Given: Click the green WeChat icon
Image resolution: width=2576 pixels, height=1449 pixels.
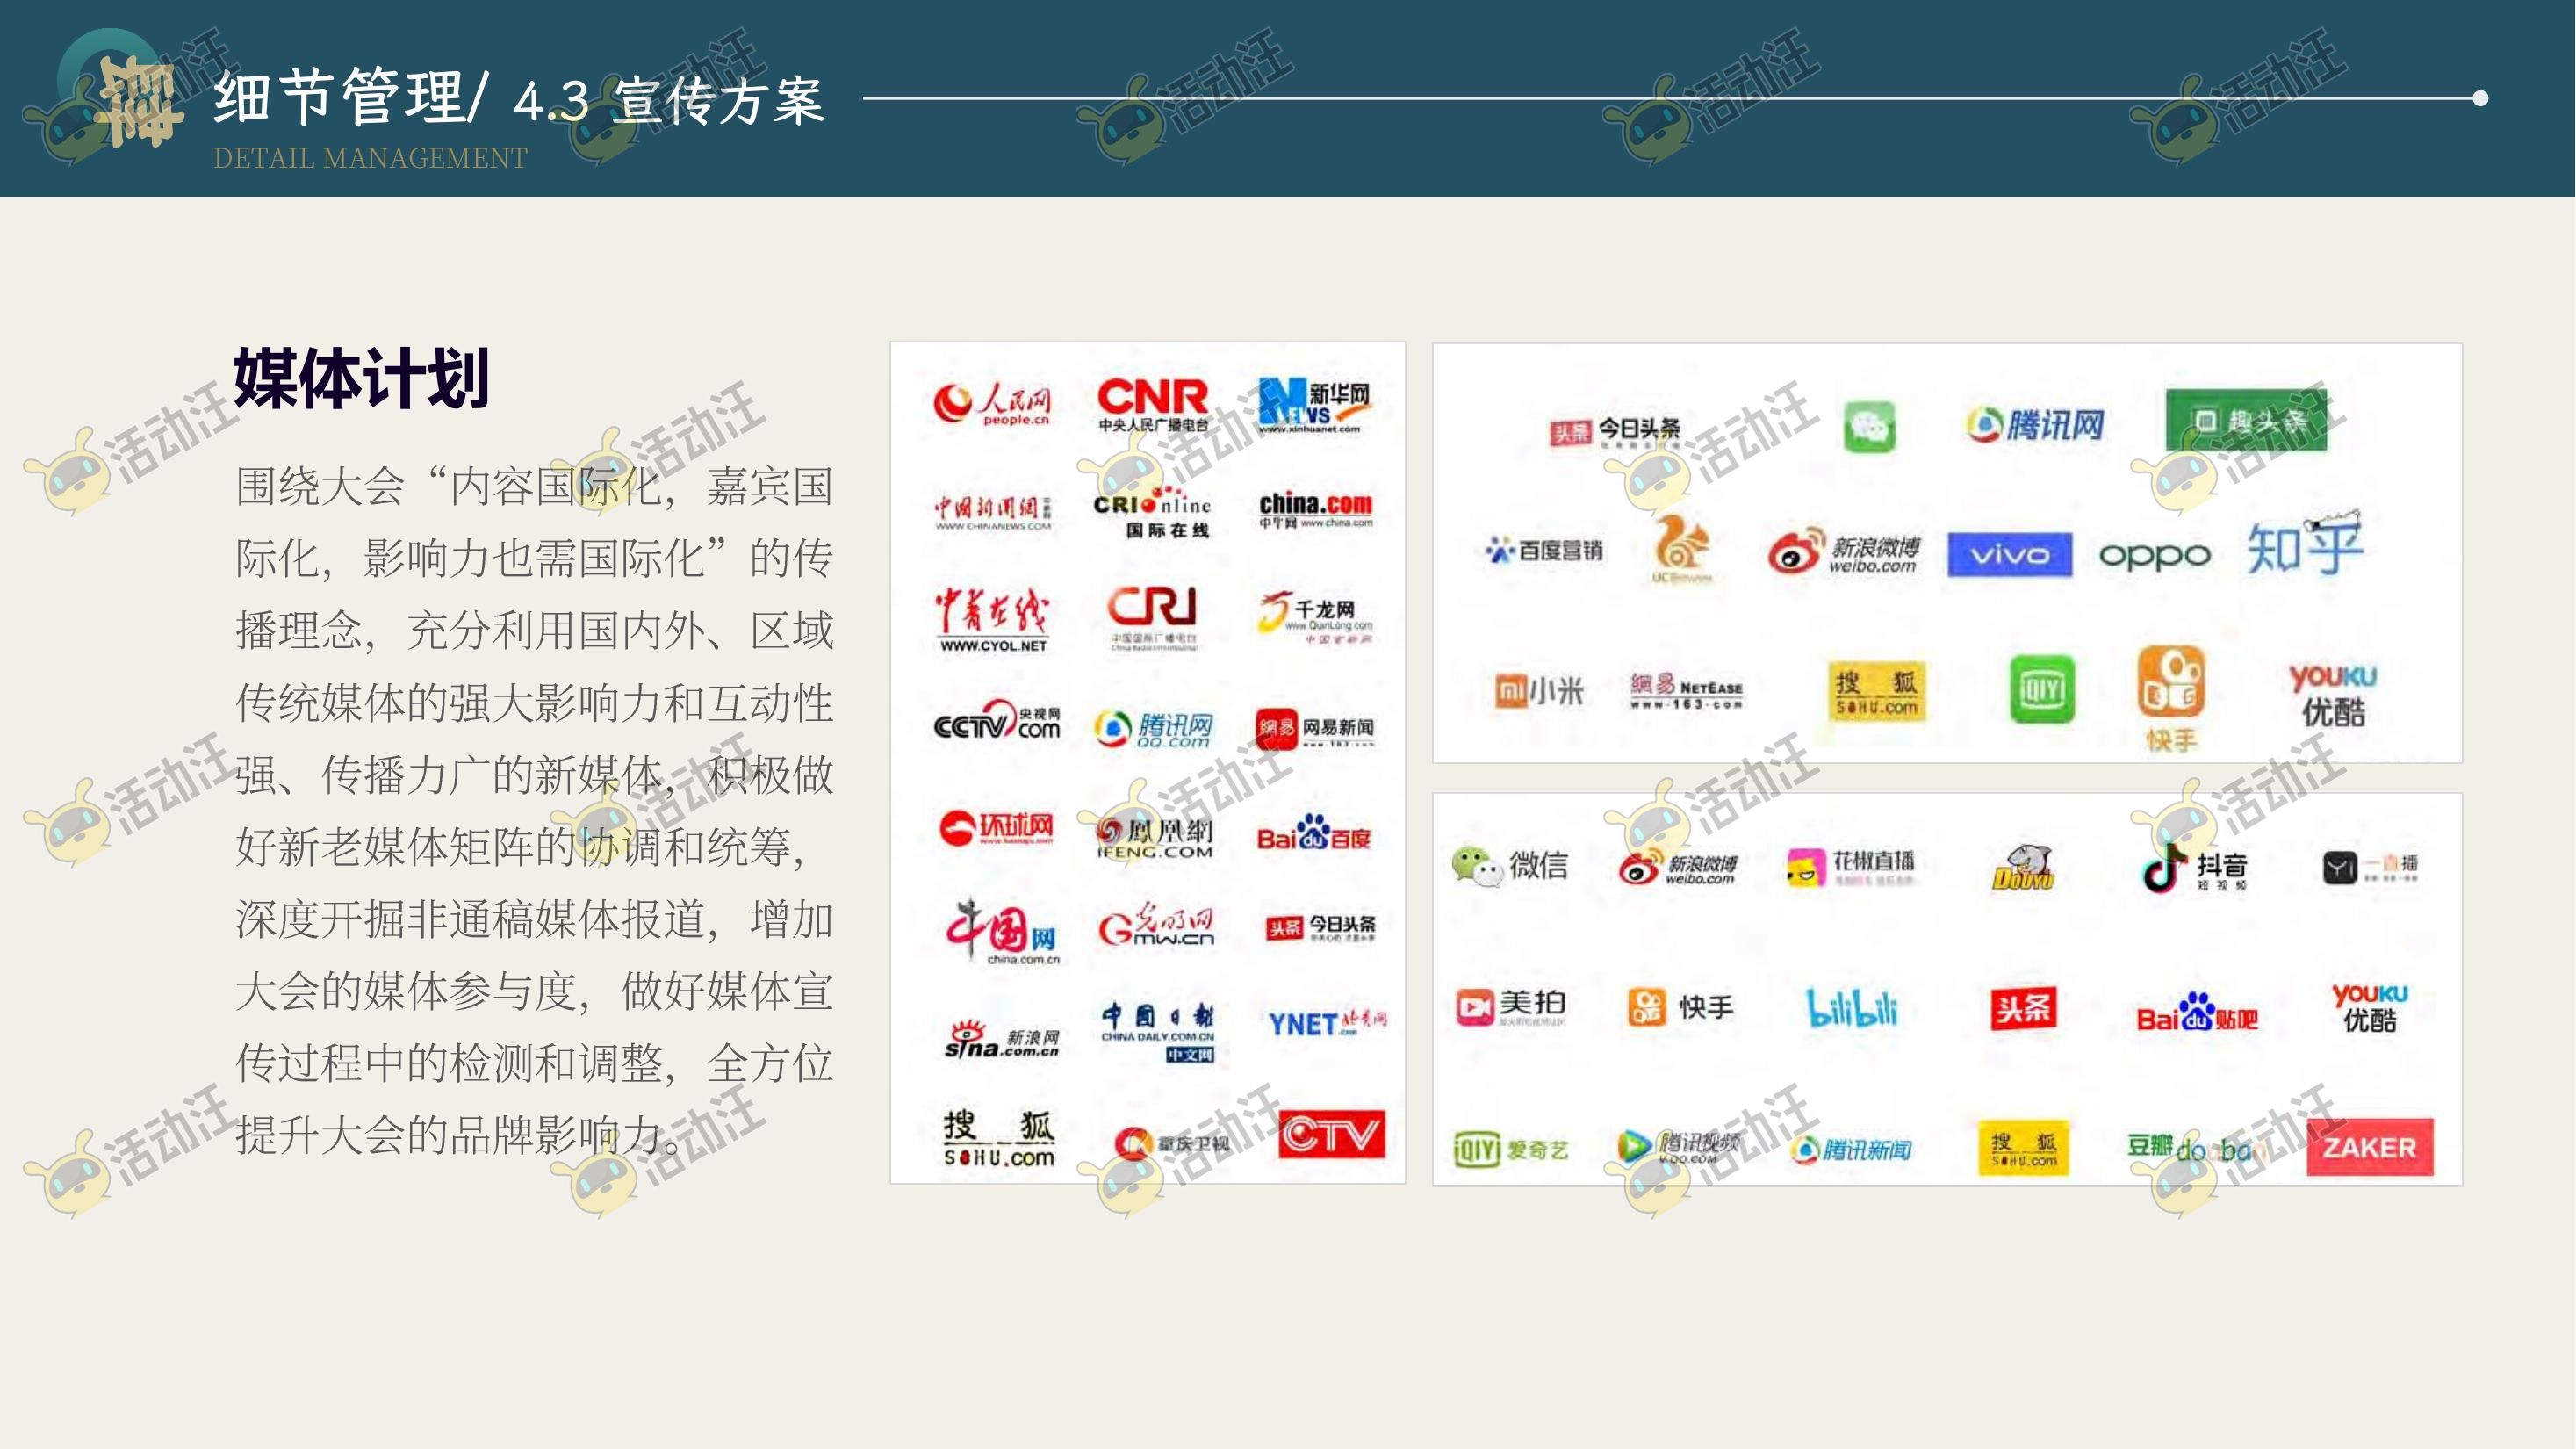Looking at the screenshot, I should coord(1869,427).
